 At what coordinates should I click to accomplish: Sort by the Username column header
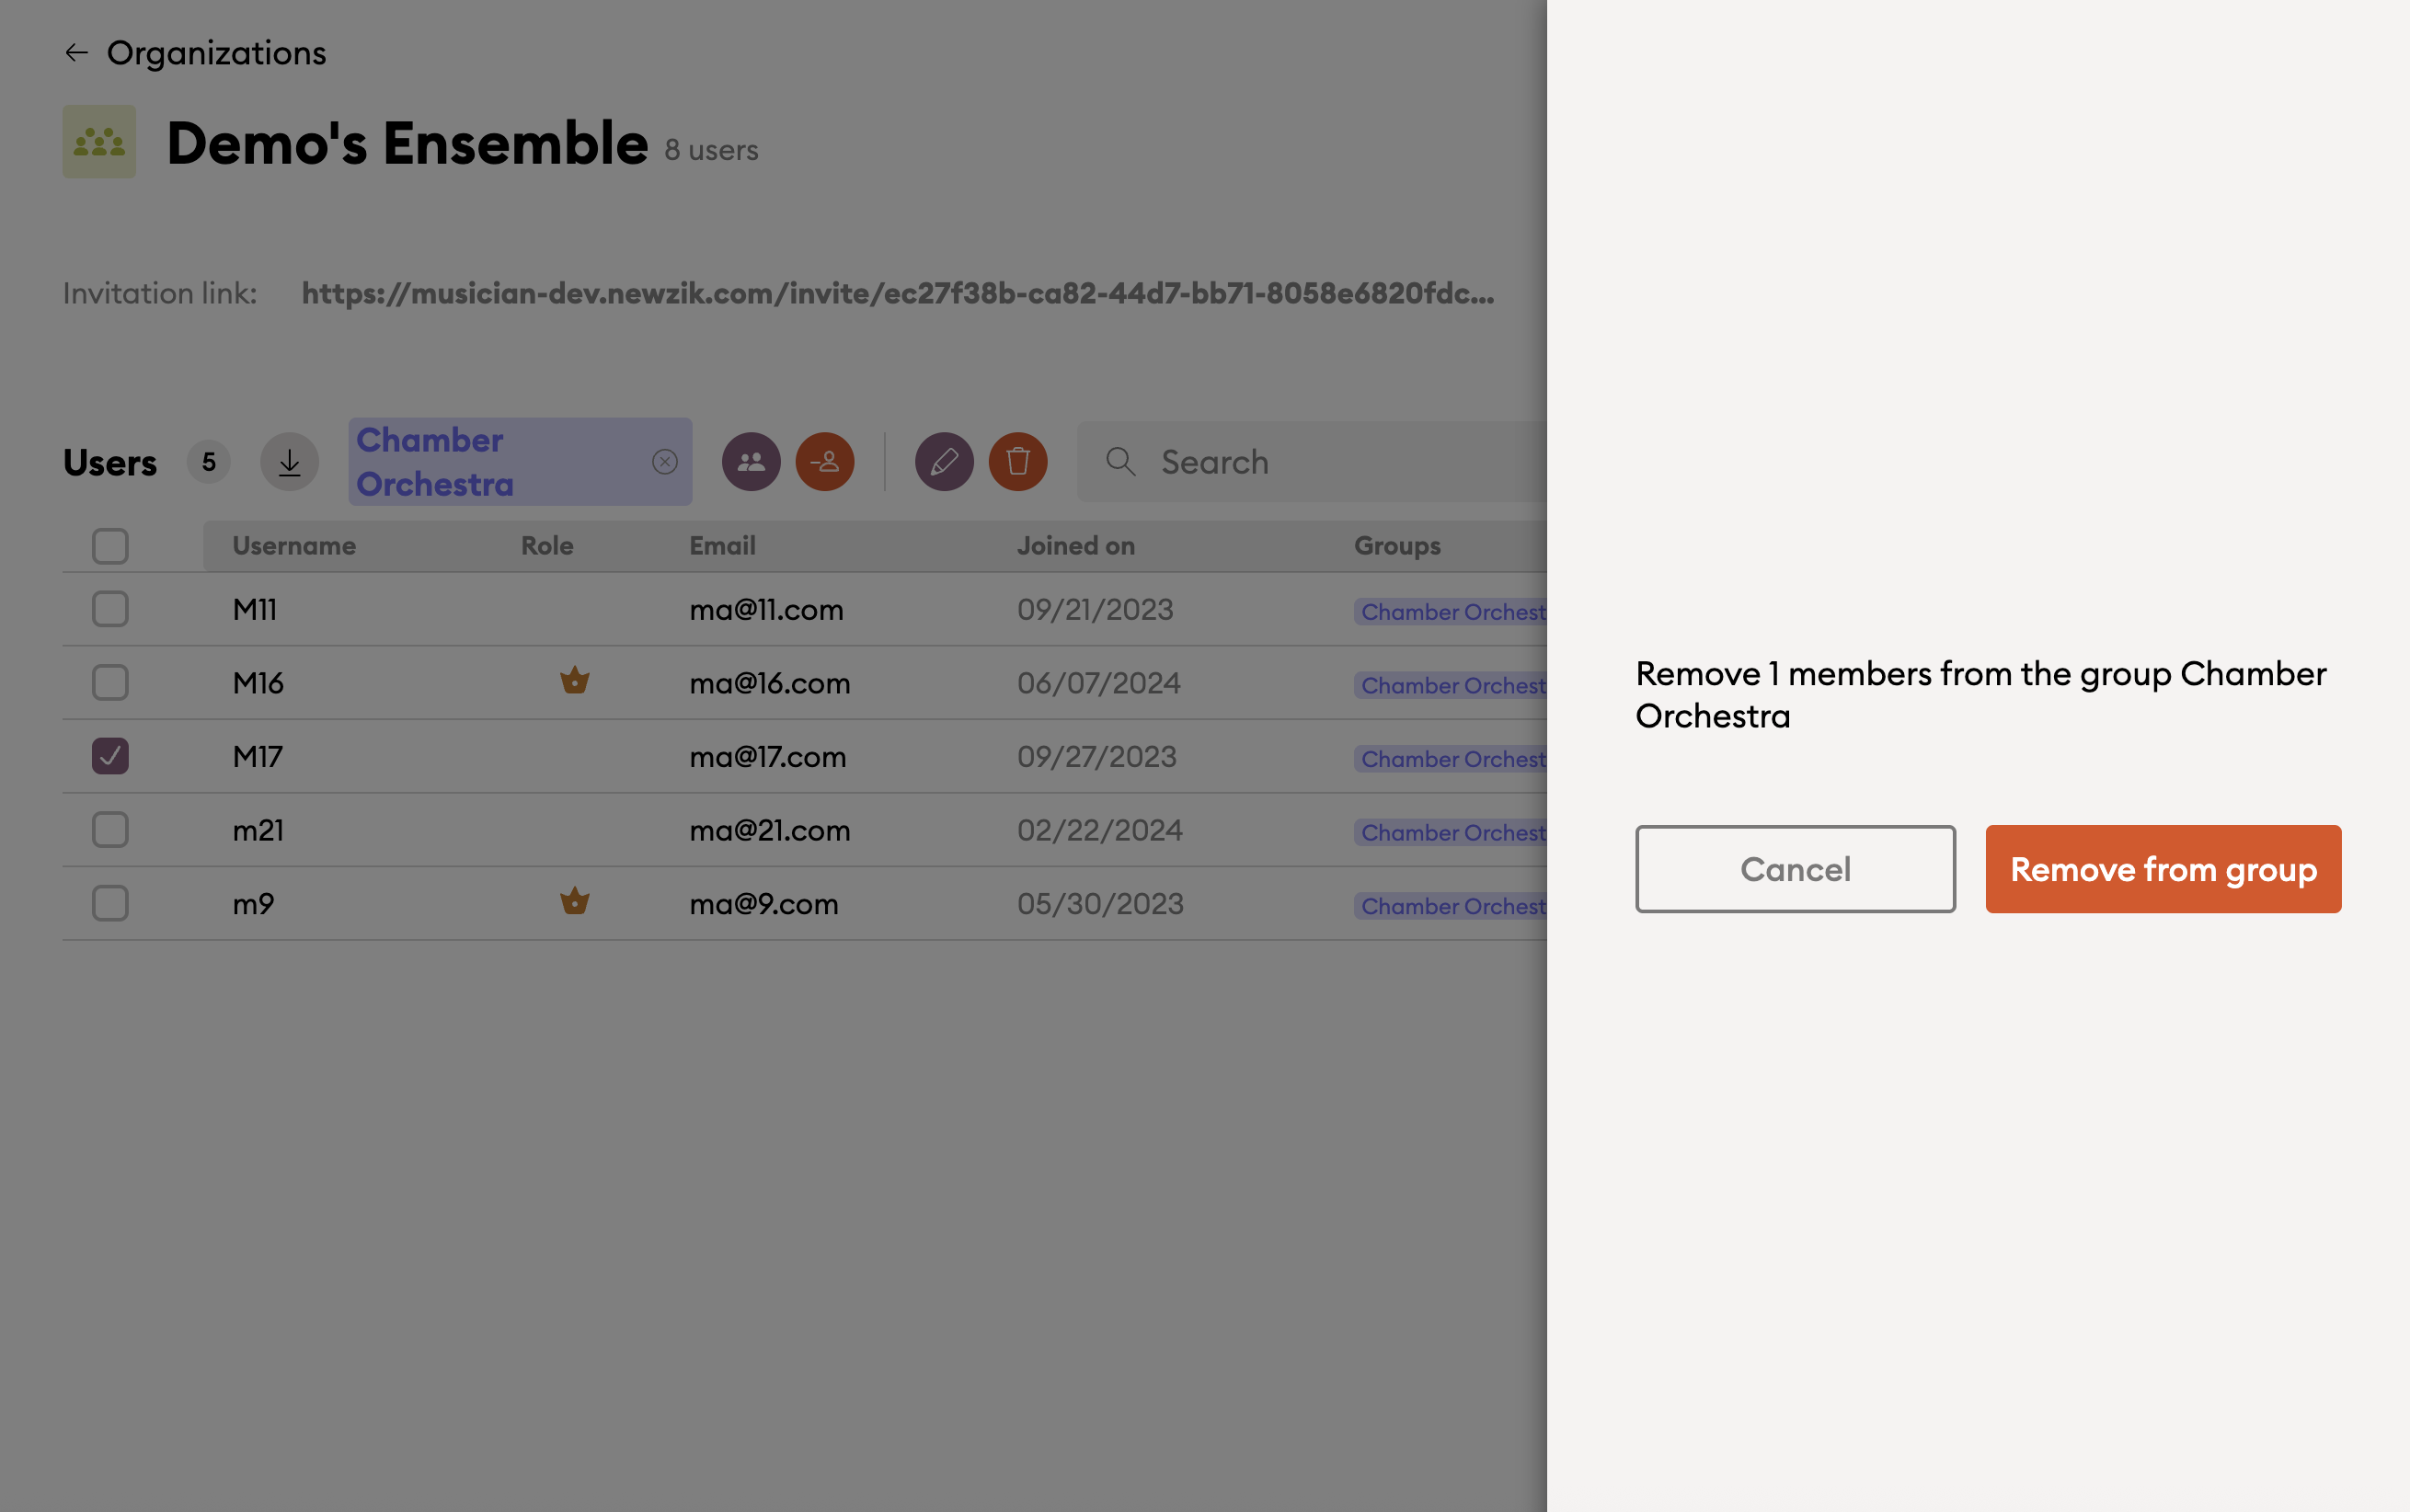(x=294, y=546)
